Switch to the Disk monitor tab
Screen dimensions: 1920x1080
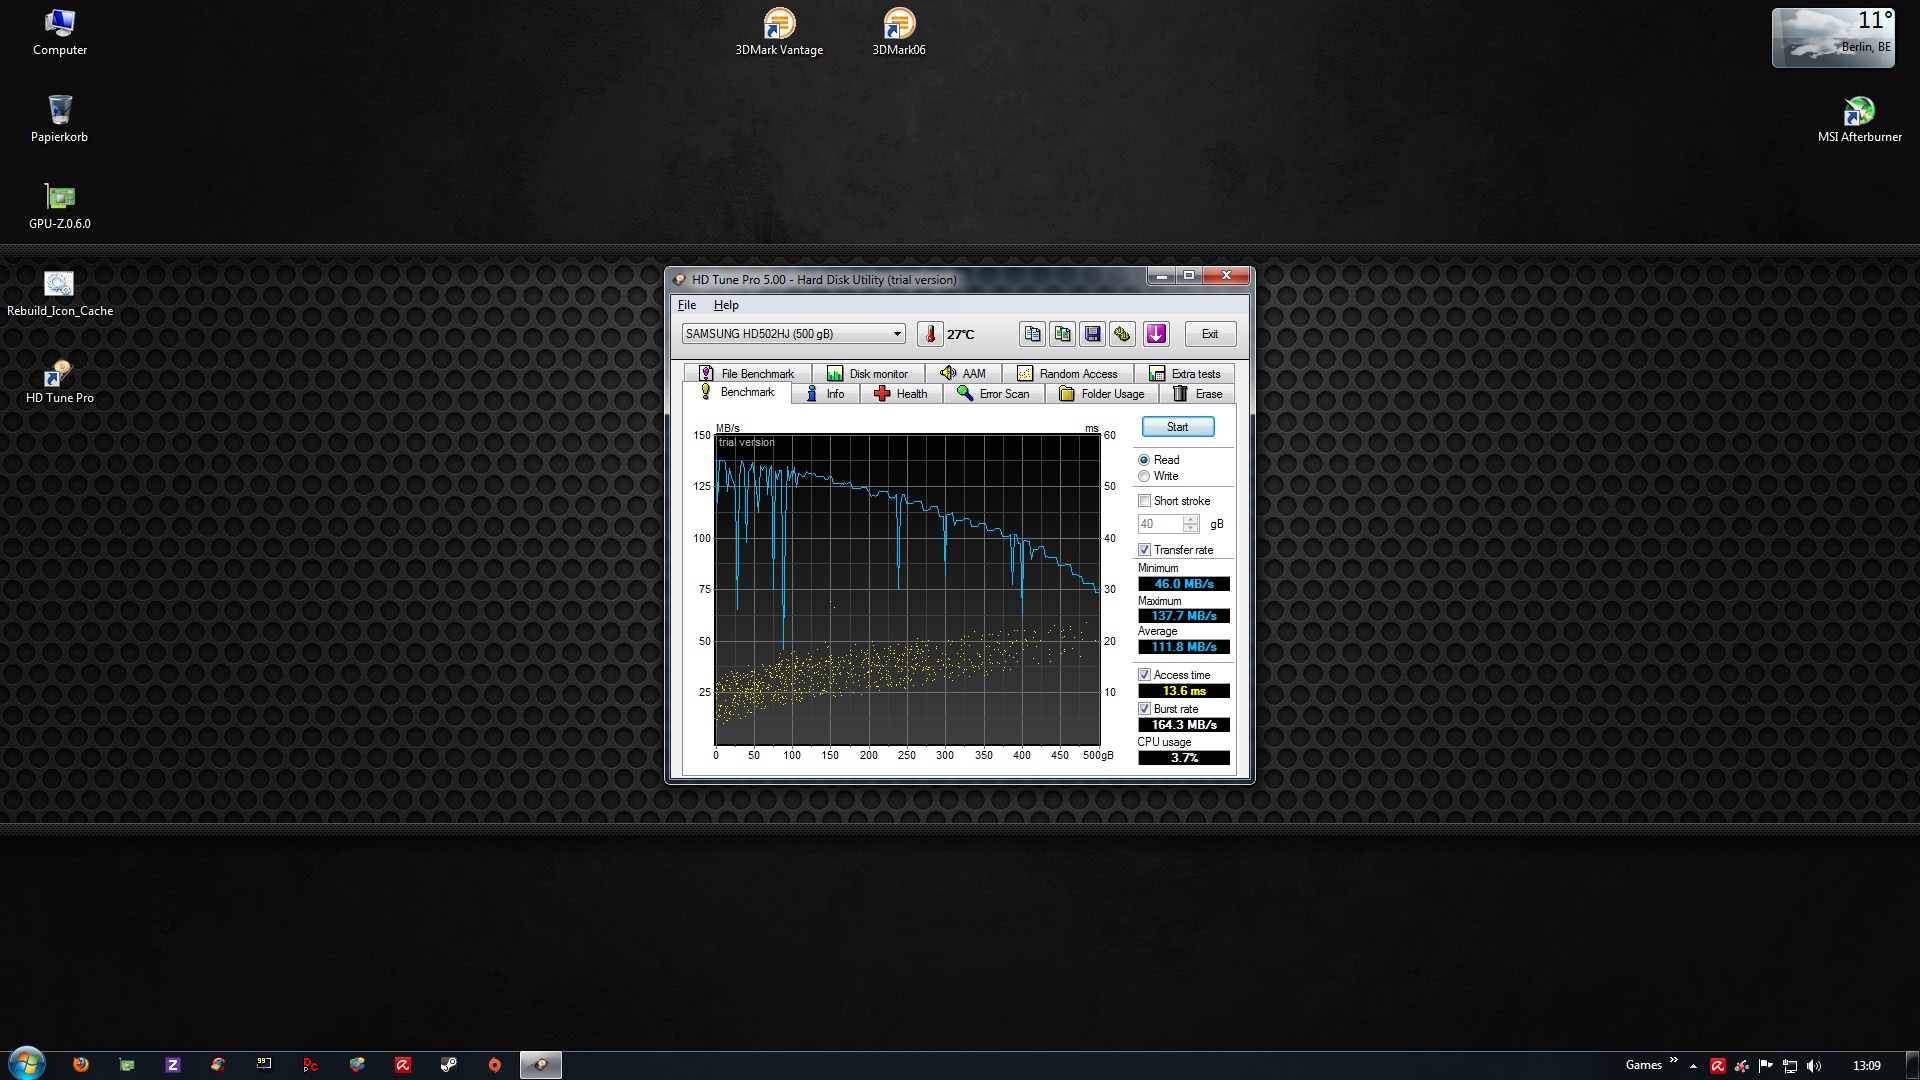coord(868,373)
